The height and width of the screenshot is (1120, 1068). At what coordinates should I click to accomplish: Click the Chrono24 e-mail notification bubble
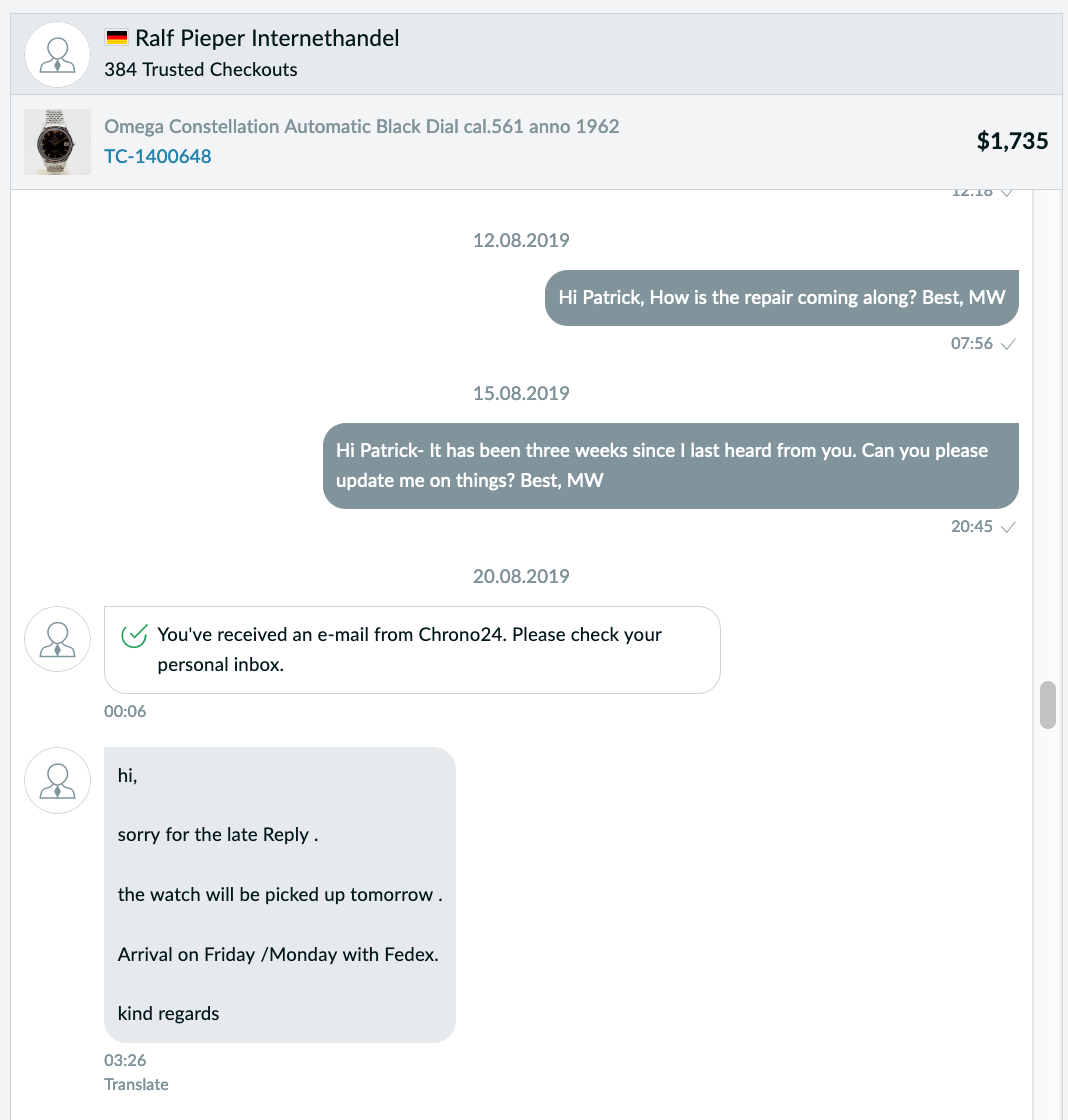[x=412, y=650]
